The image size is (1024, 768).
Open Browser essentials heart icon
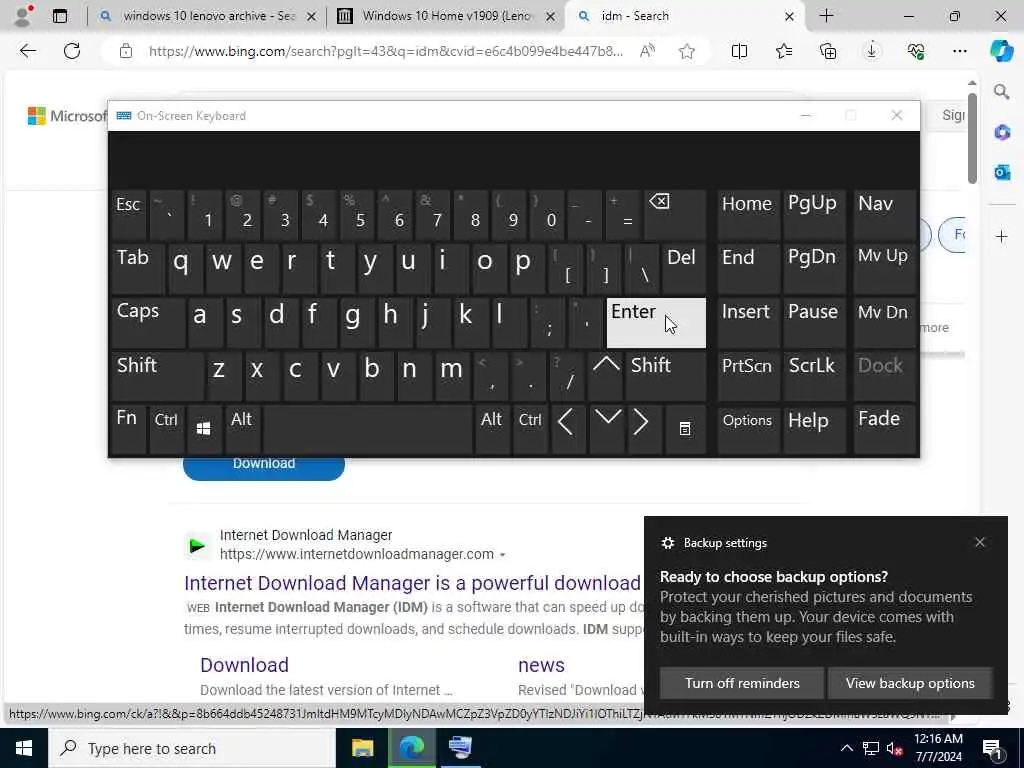[916, 51]
